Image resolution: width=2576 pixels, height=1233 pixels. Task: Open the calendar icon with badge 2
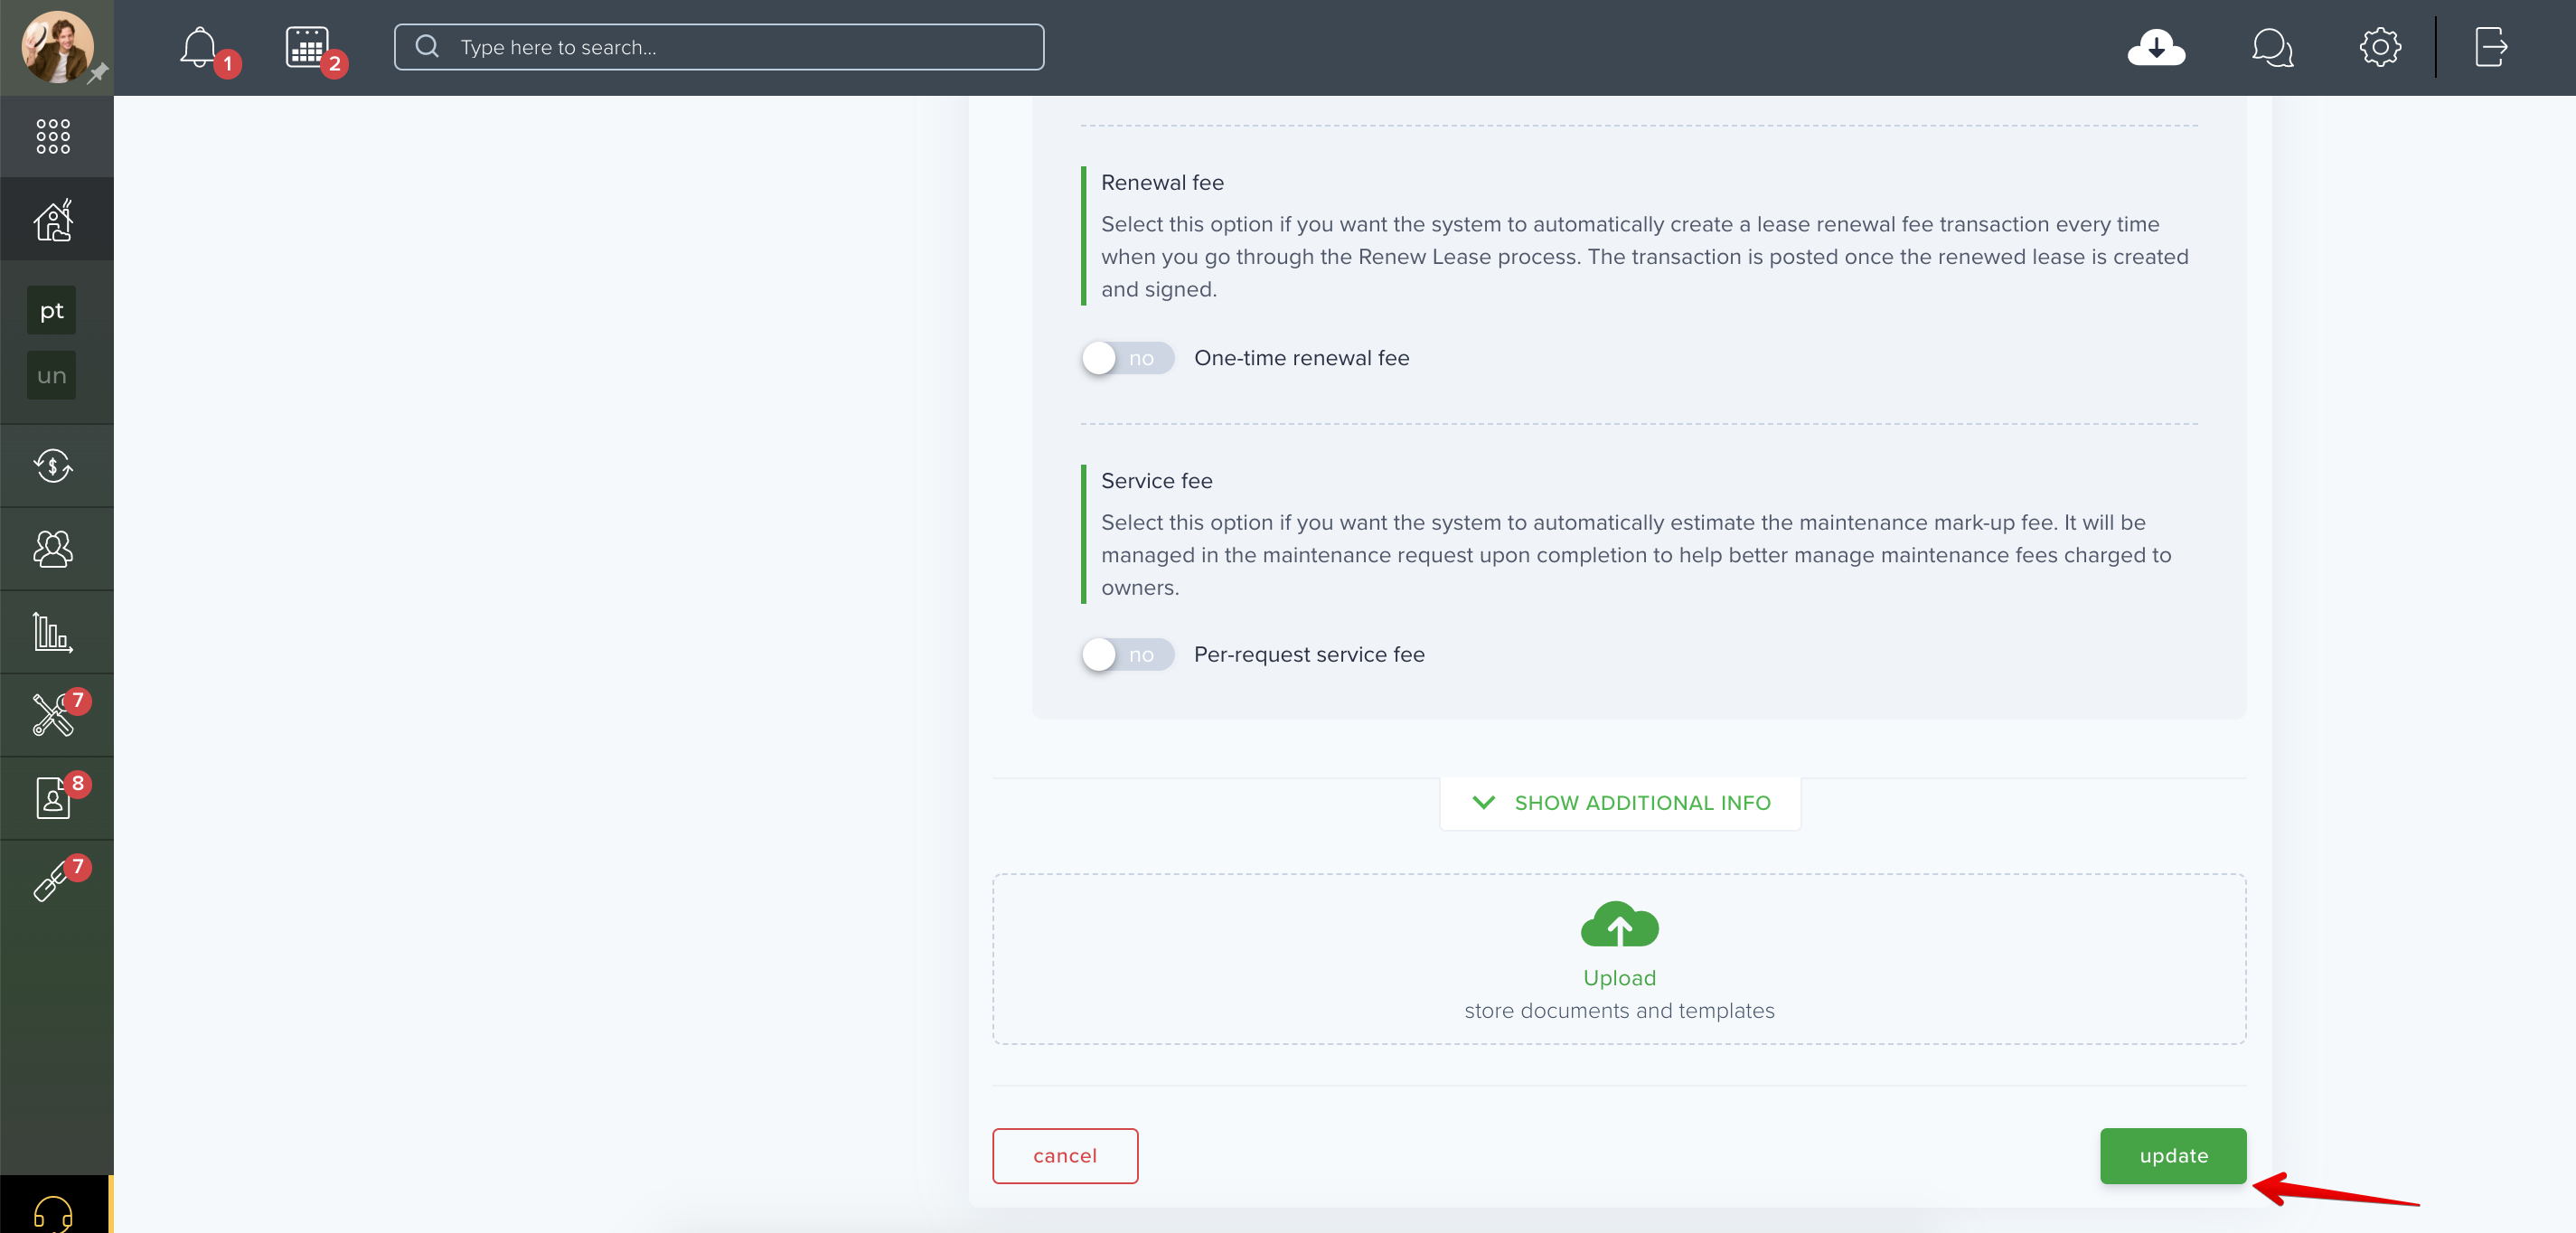pyautogui.click(x=307, y=47)
